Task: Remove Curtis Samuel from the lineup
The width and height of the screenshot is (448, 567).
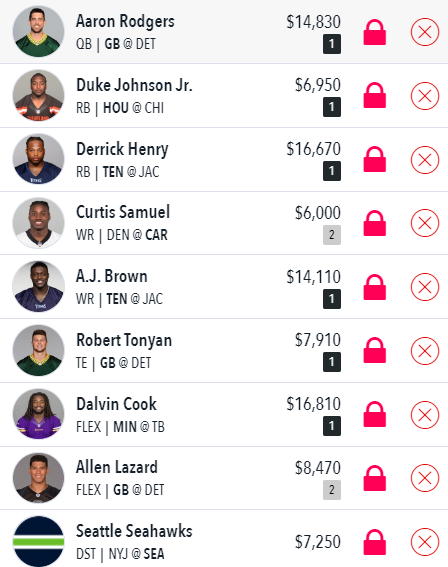Action: [425, 223]
